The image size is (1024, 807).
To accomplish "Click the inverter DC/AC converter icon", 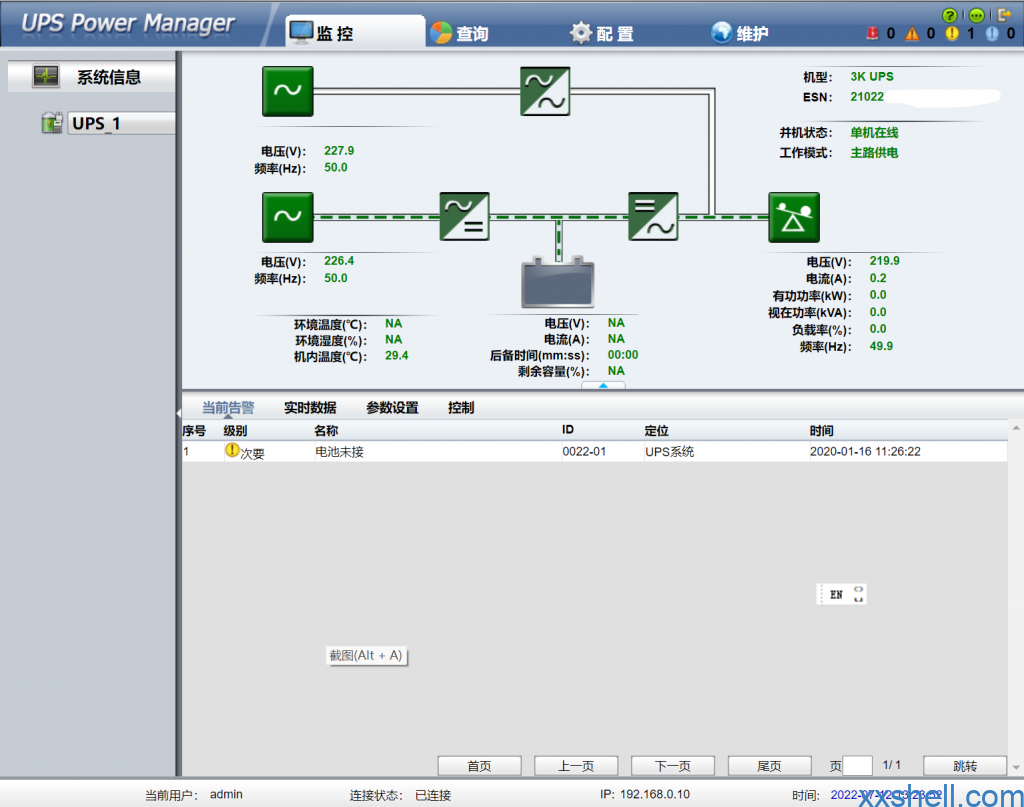I will pyautogui.click(x=653, y=217).
